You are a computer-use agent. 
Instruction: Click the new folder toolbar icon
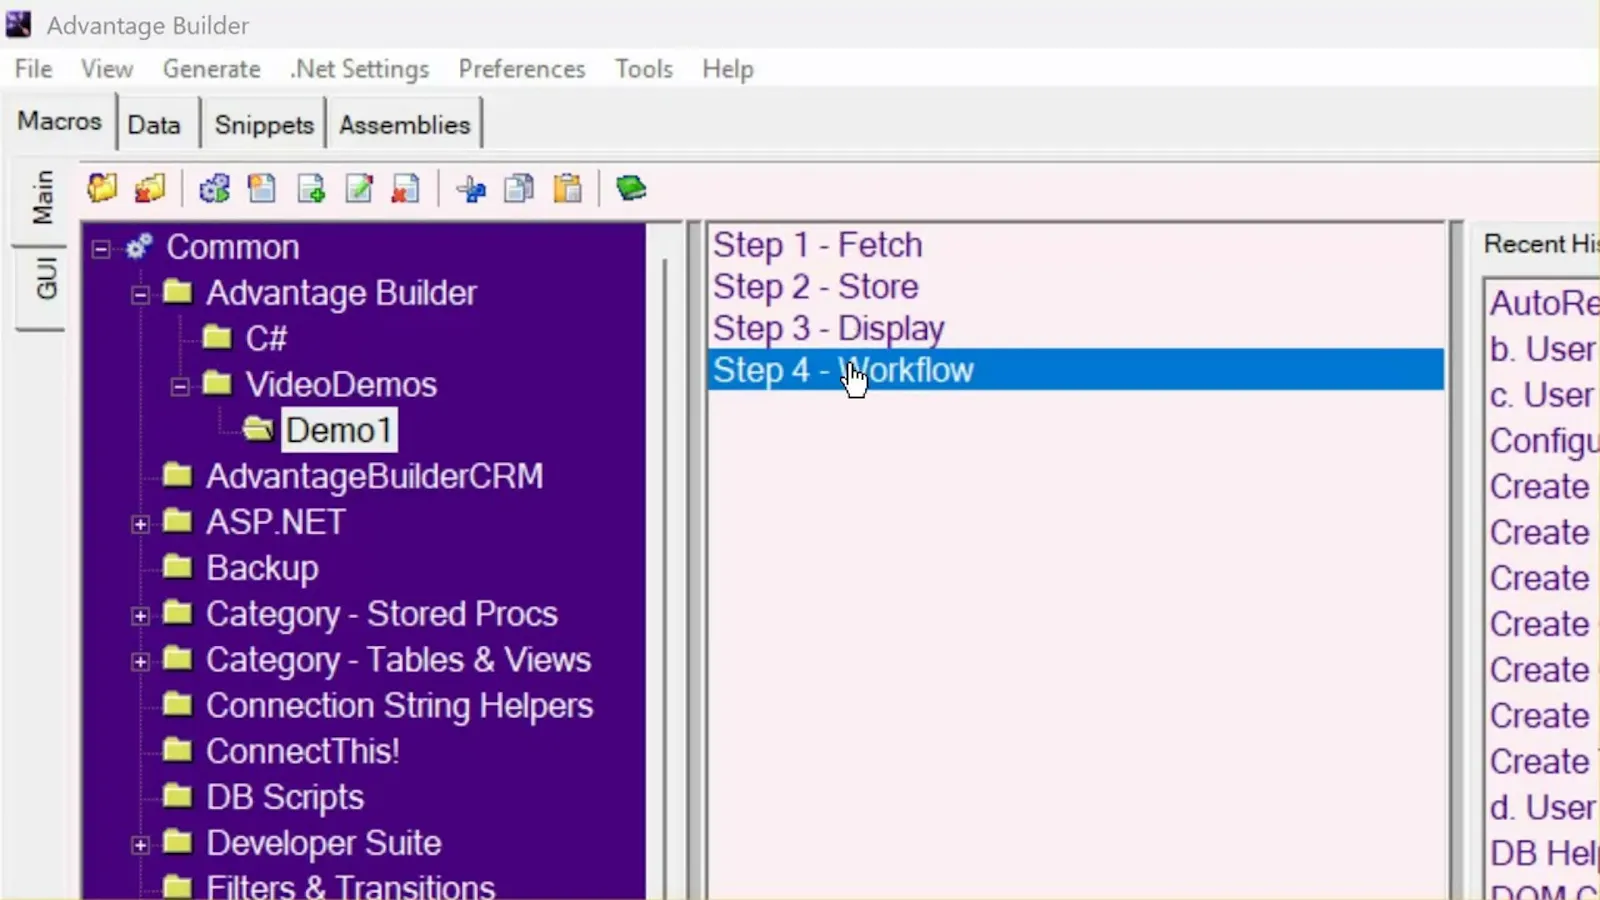click(102, 188)
